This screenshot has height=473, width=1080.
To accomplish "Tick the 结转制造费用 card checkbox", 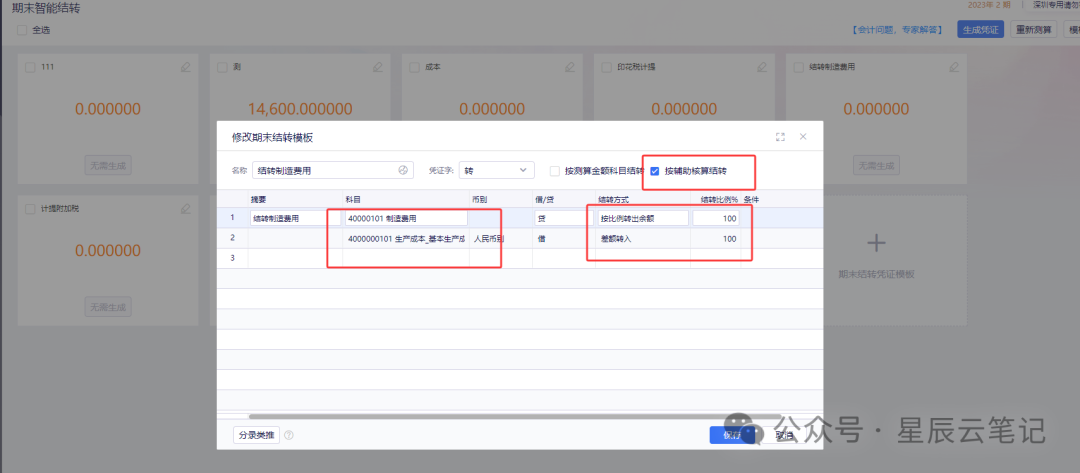I will click(798, 67).
